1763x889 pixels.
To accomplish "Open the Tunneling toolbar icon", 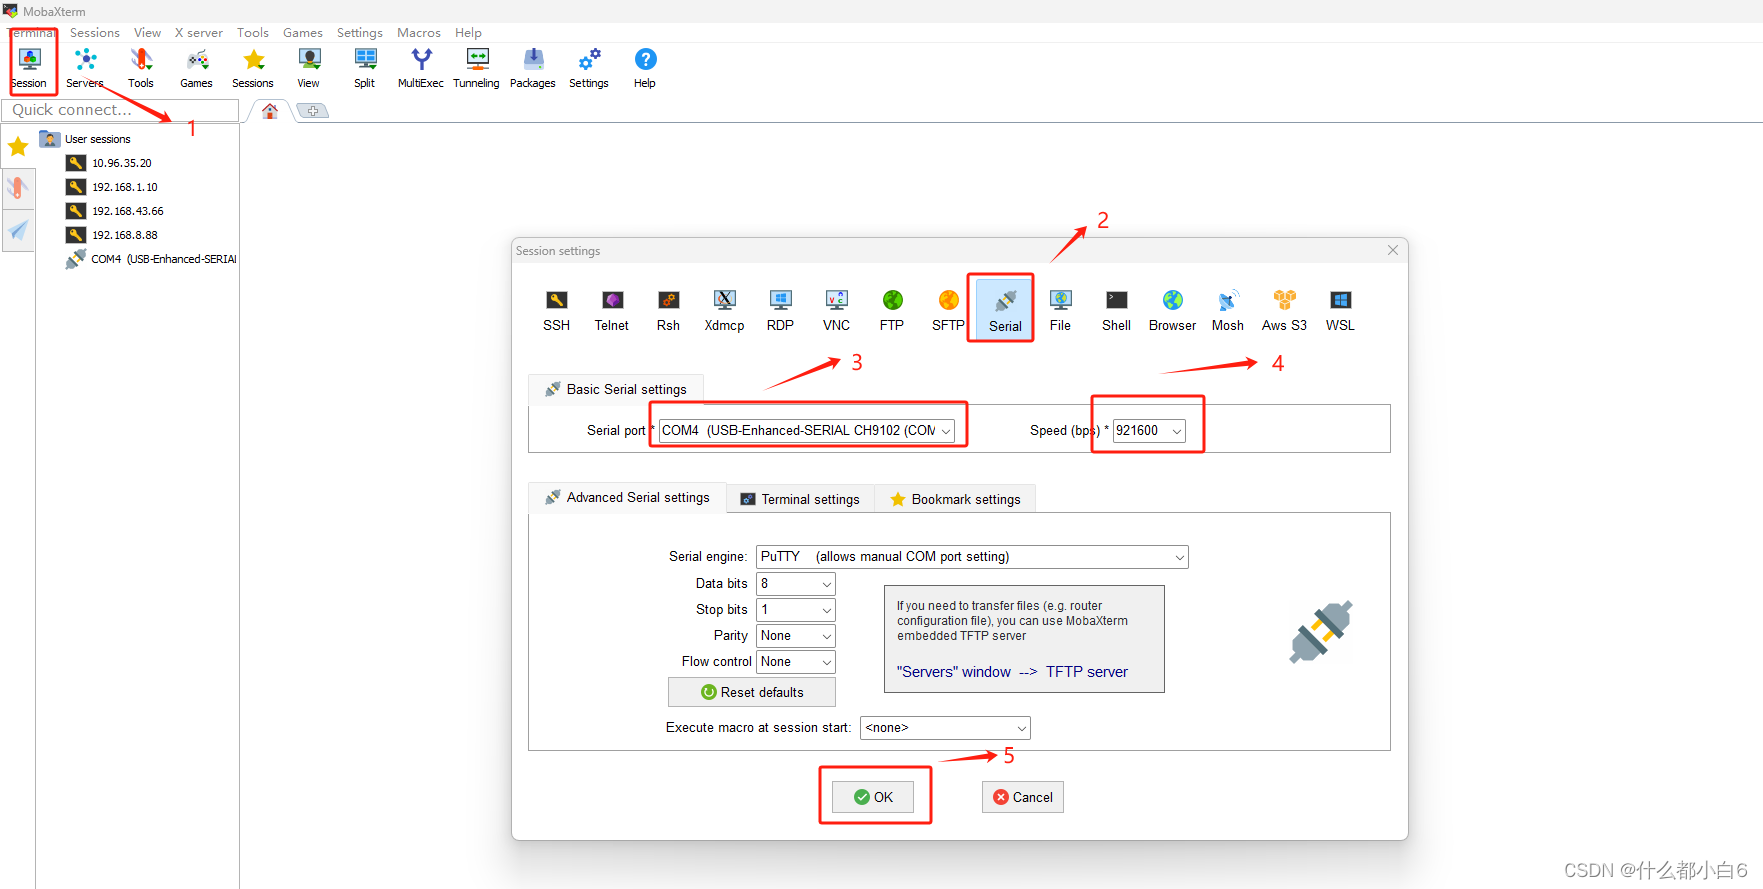I will click(477, 67).
